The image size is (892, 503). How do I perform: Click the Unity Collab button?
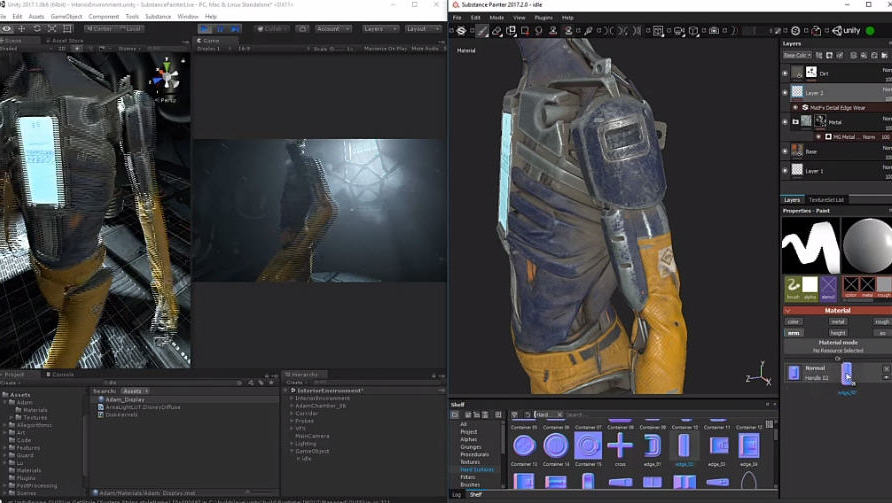coord(271,28)
